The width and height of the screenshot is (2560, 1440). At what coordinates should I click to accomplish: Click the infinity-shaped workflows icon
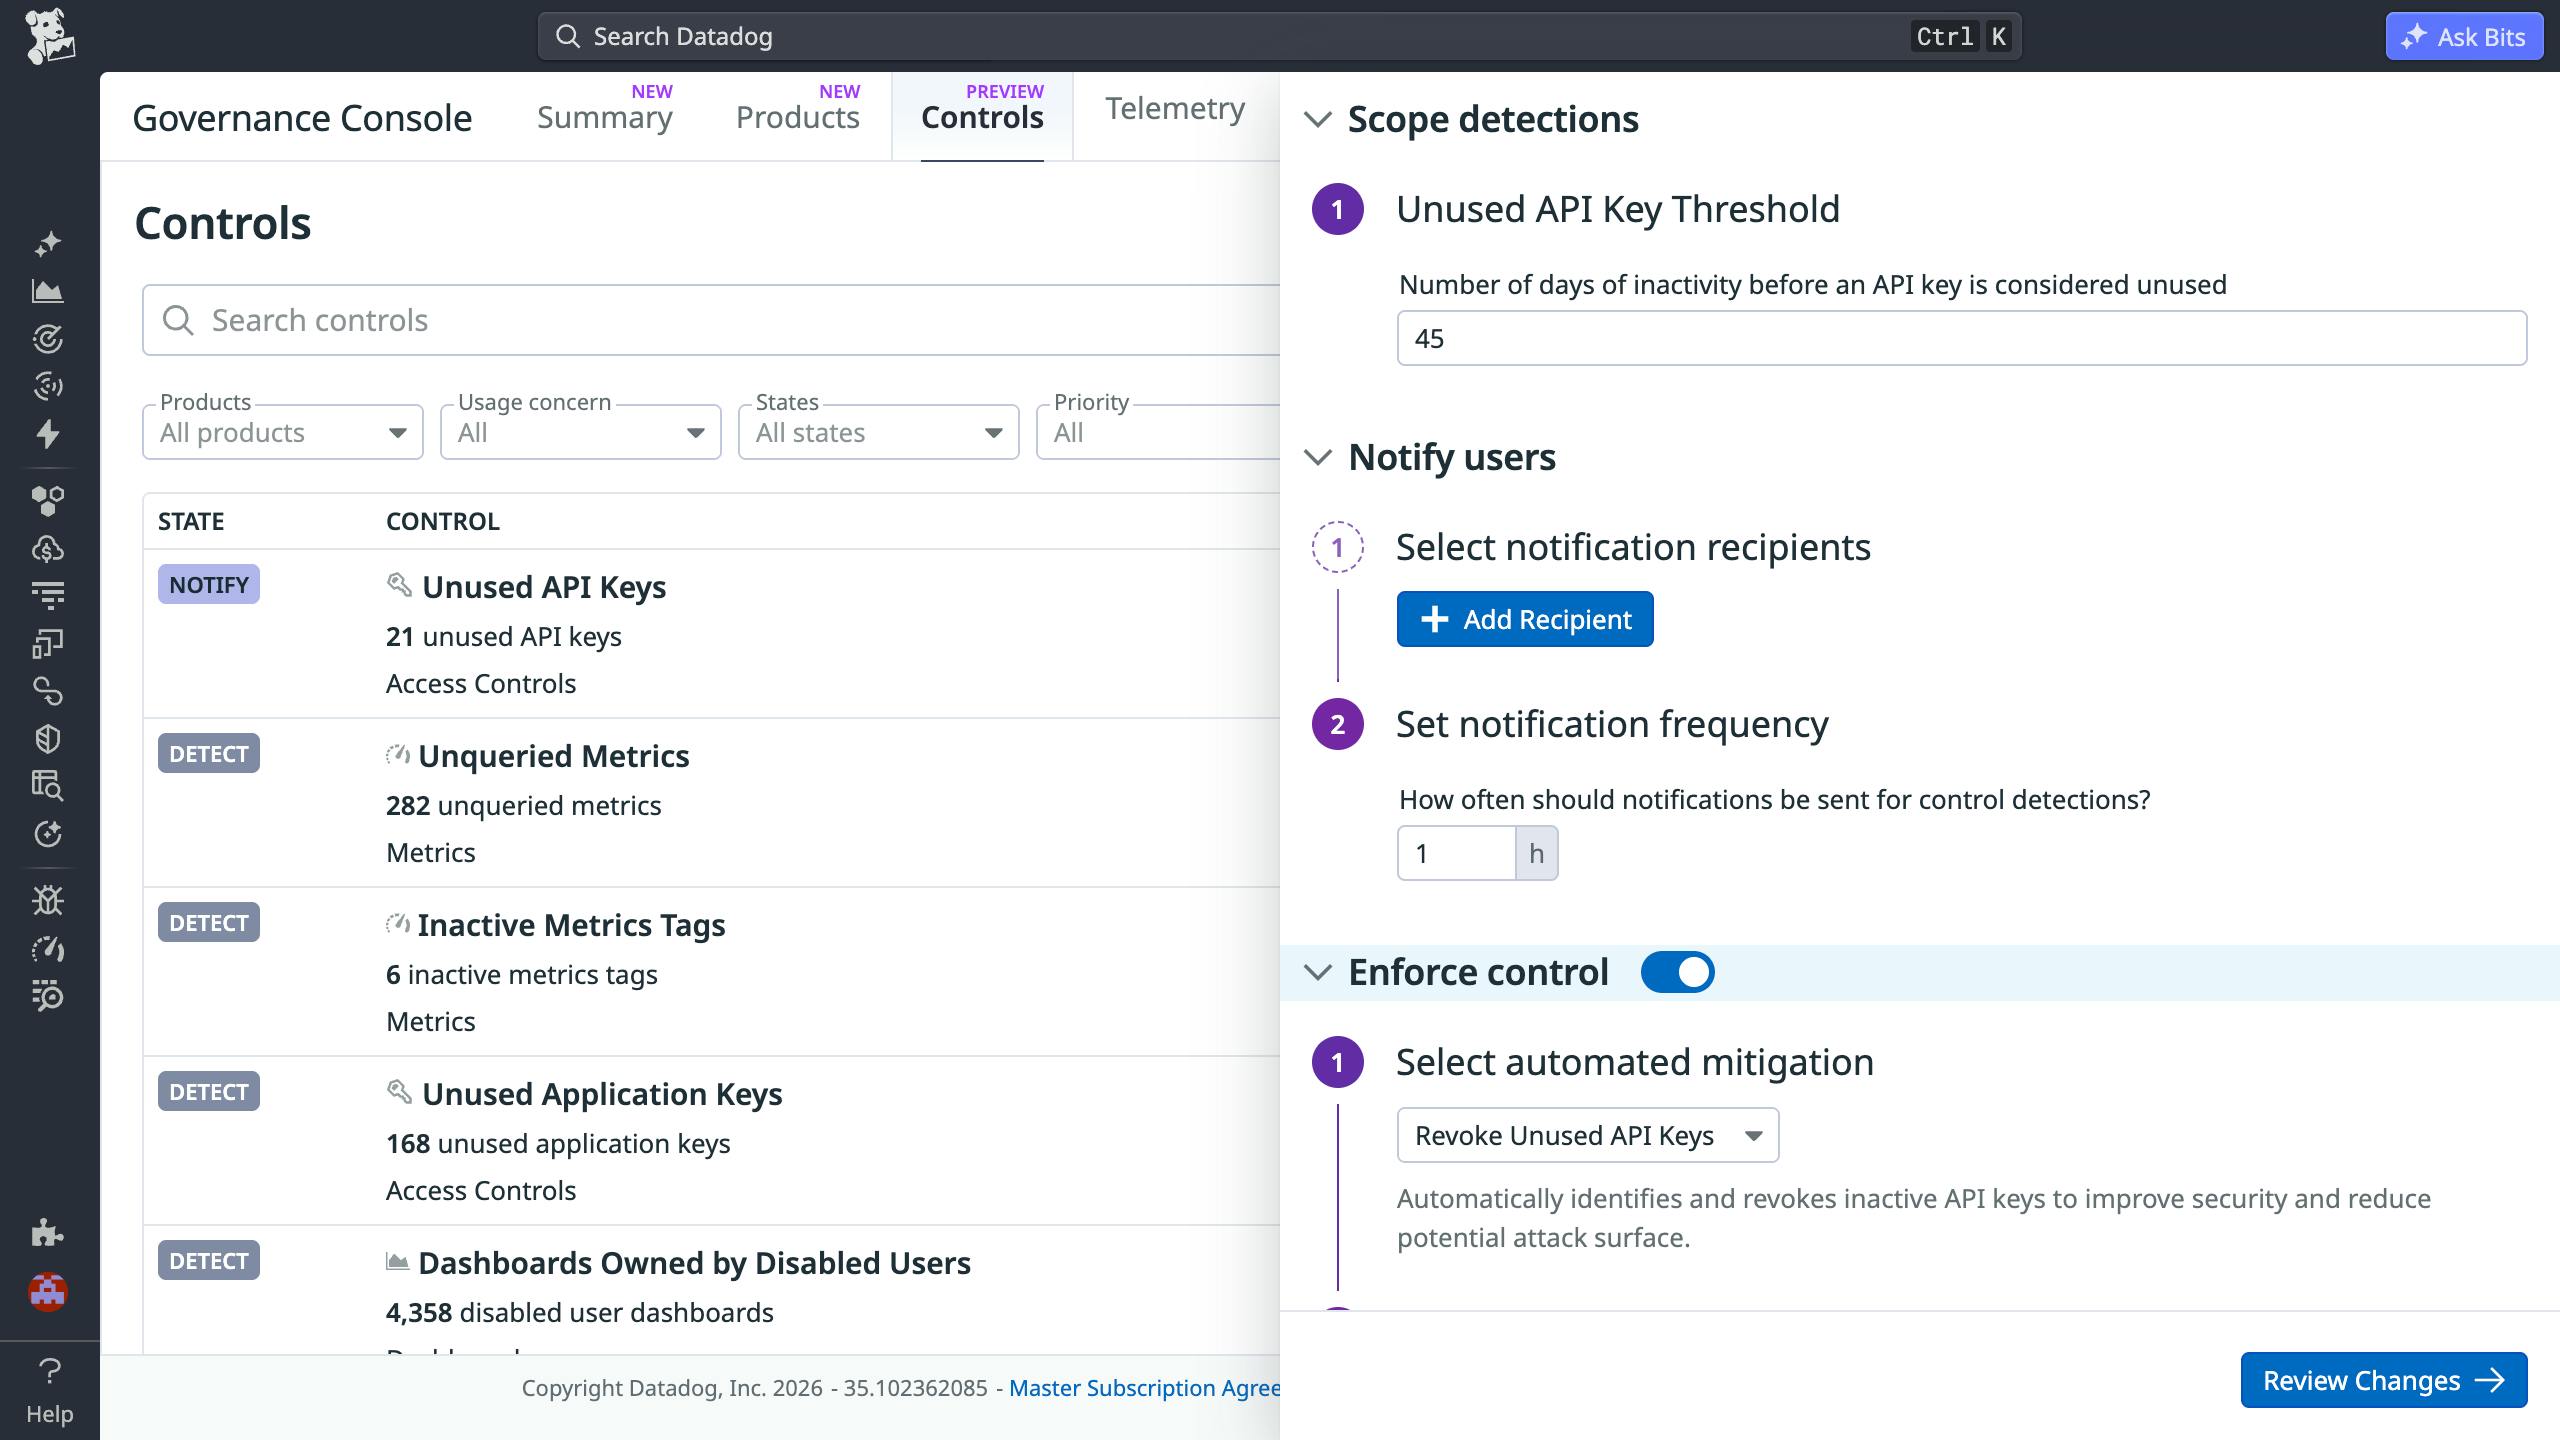[47, 691]
